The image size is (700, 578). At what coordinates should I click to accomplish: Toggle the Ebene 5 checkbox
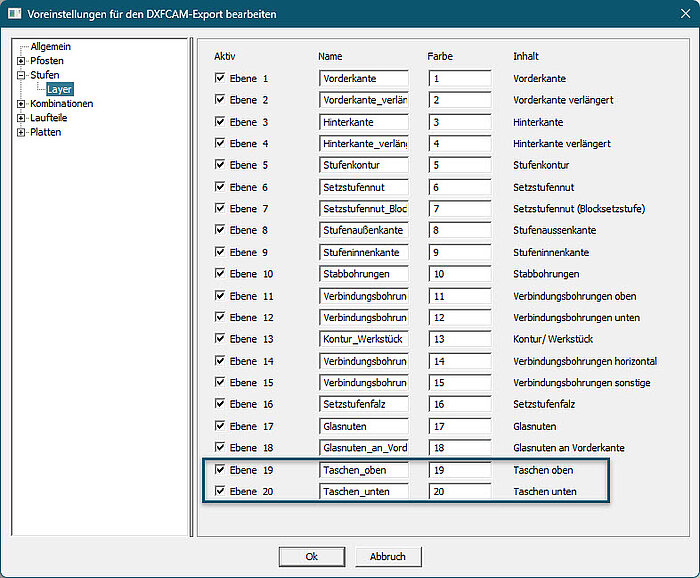tap(220, 164)
